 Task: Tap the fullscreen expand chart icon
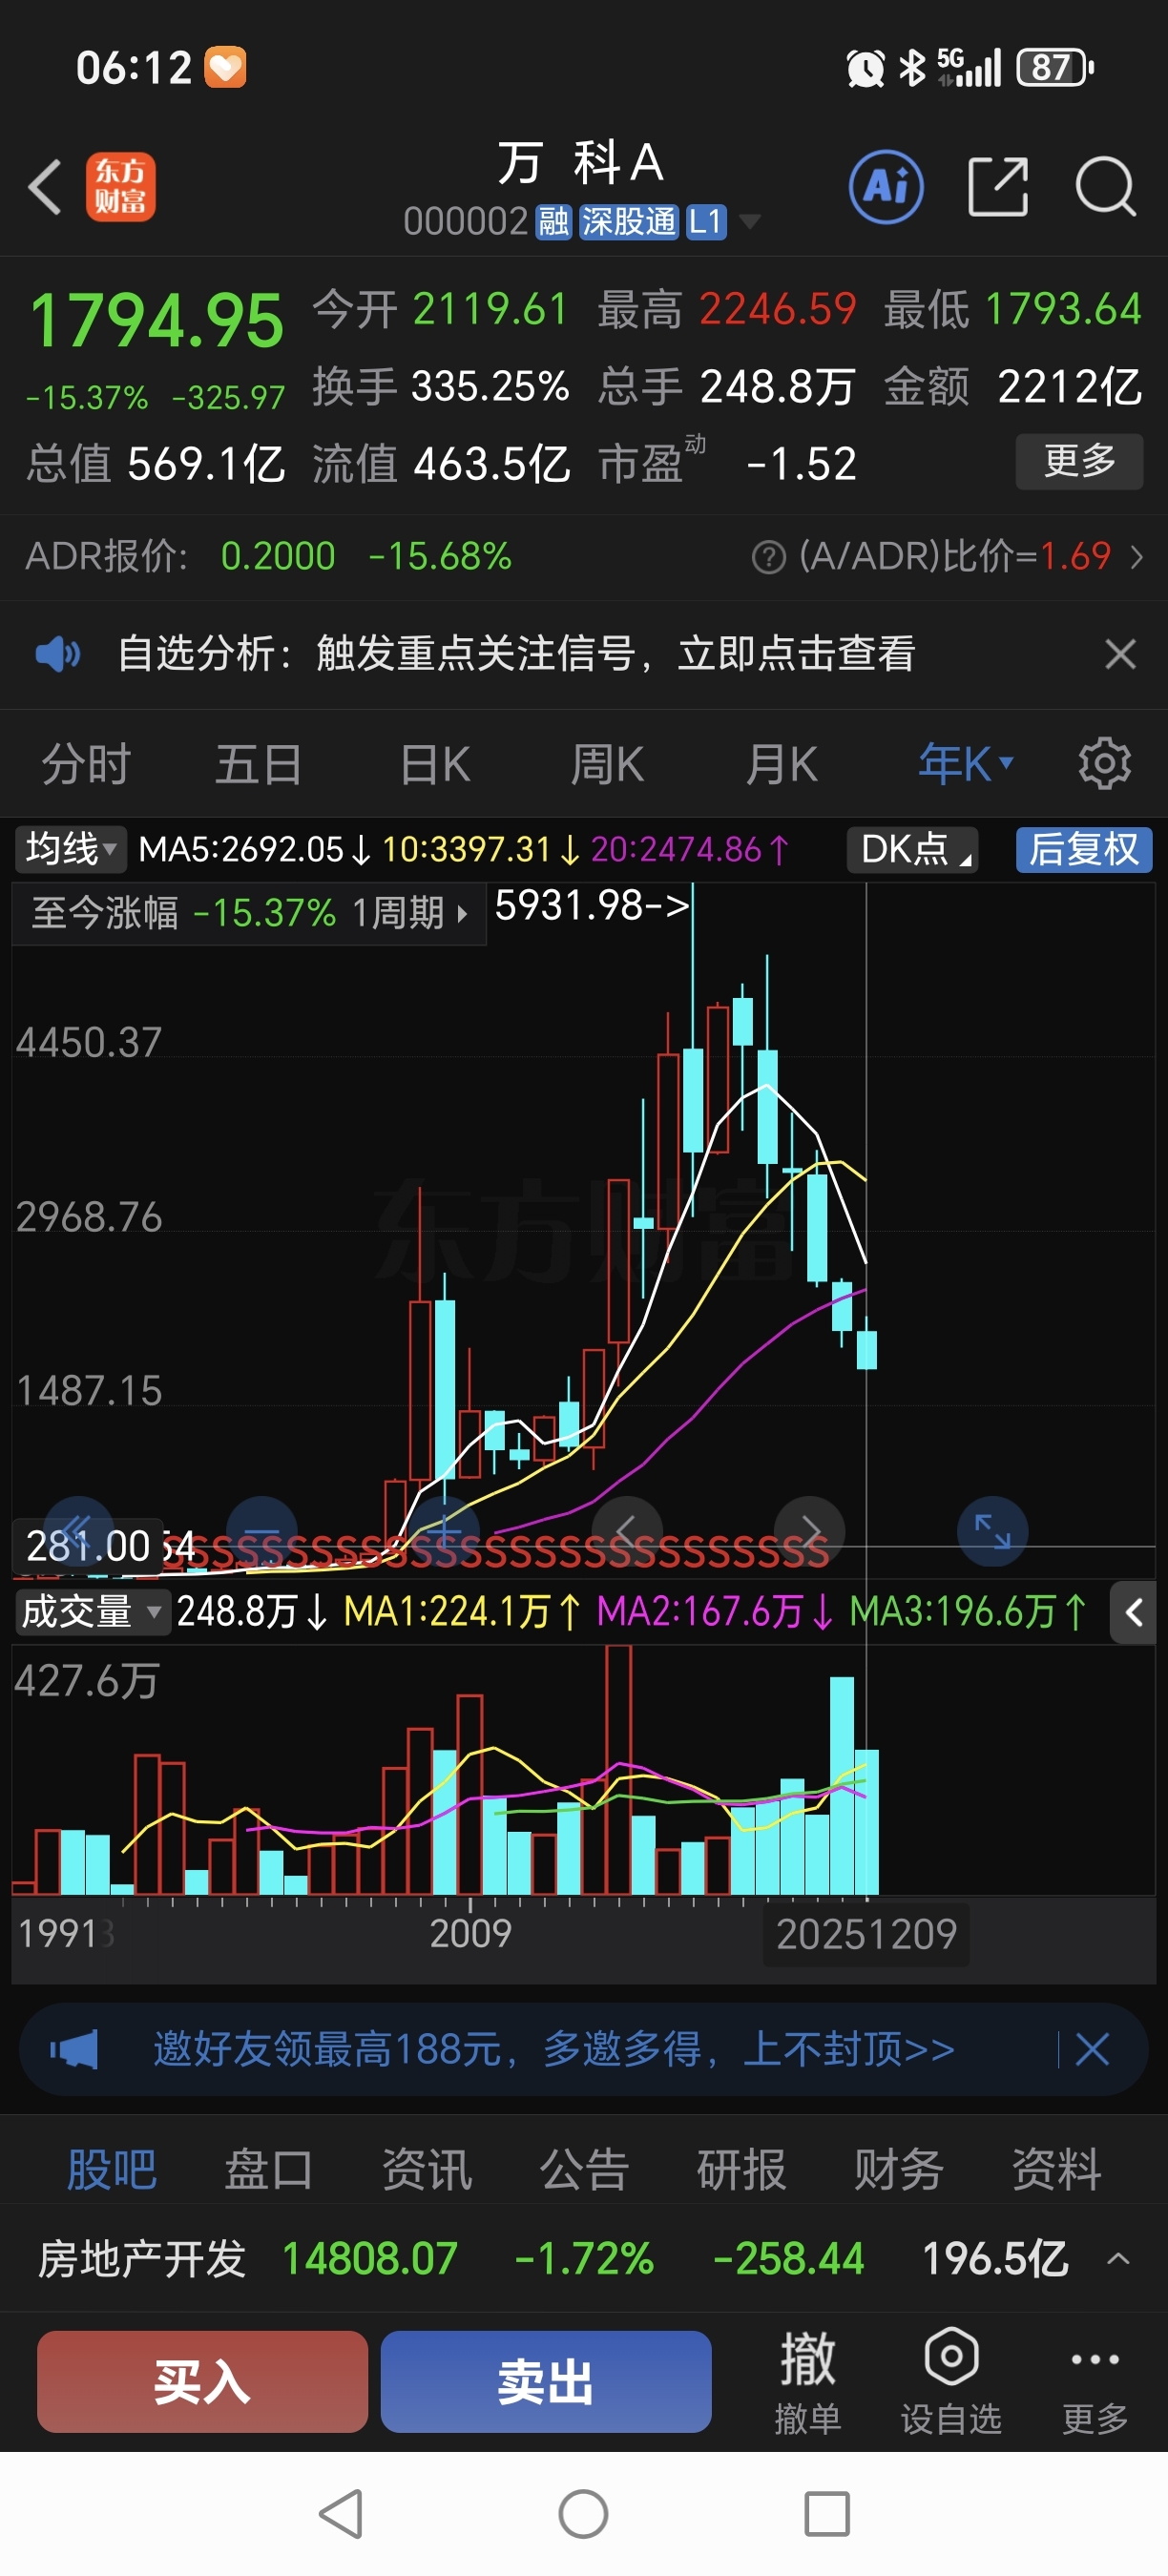[x=992, y=1531]
